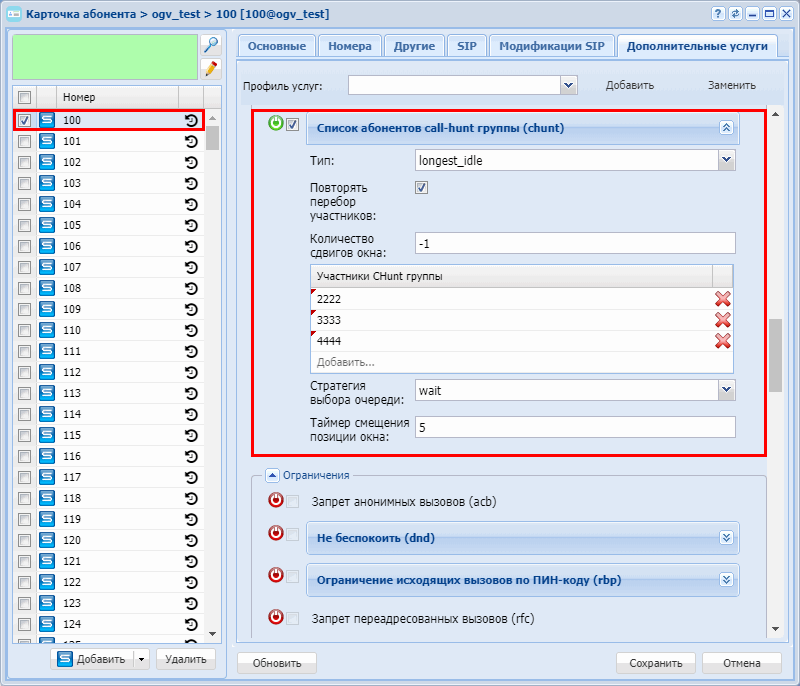Click history icon for number 103
Viewport: 800px width, 686px height.
click(x=191, y=184)
